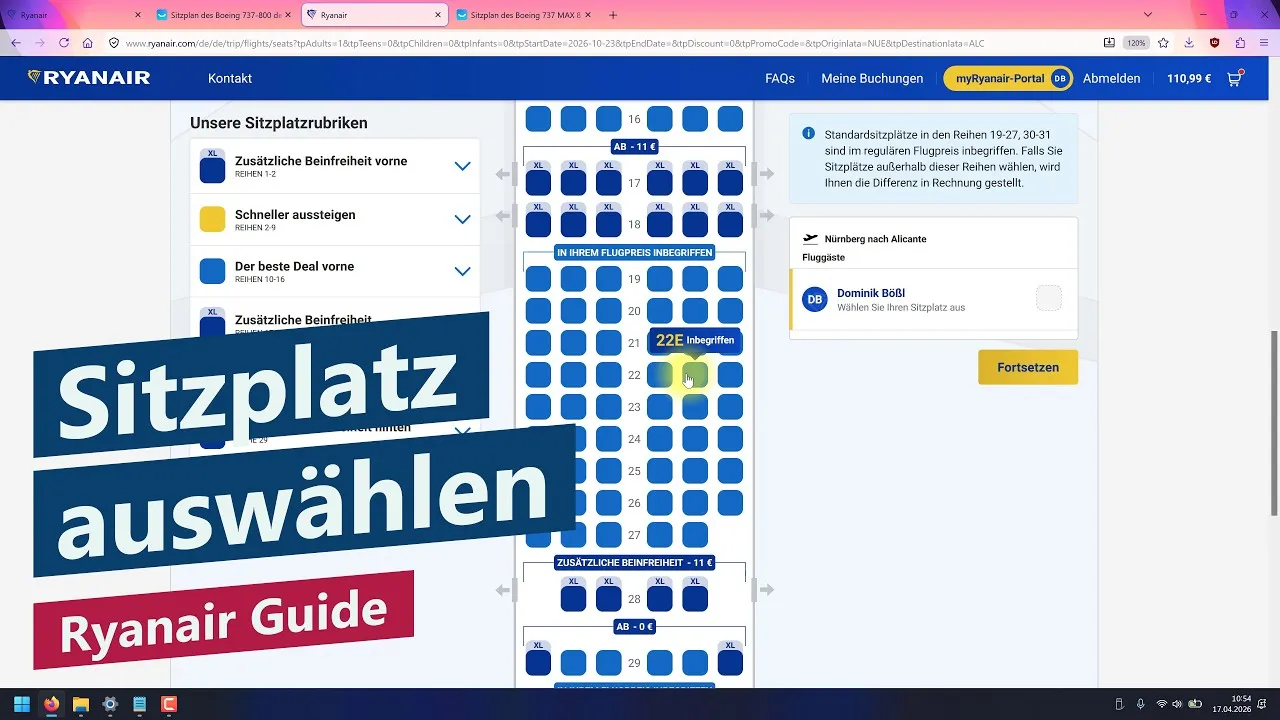Image resolution: width=1280 pixels, height=720 pixels.
Task: Open the downloads icon in the browser toolbar
Action: (x=1188, y=44)
